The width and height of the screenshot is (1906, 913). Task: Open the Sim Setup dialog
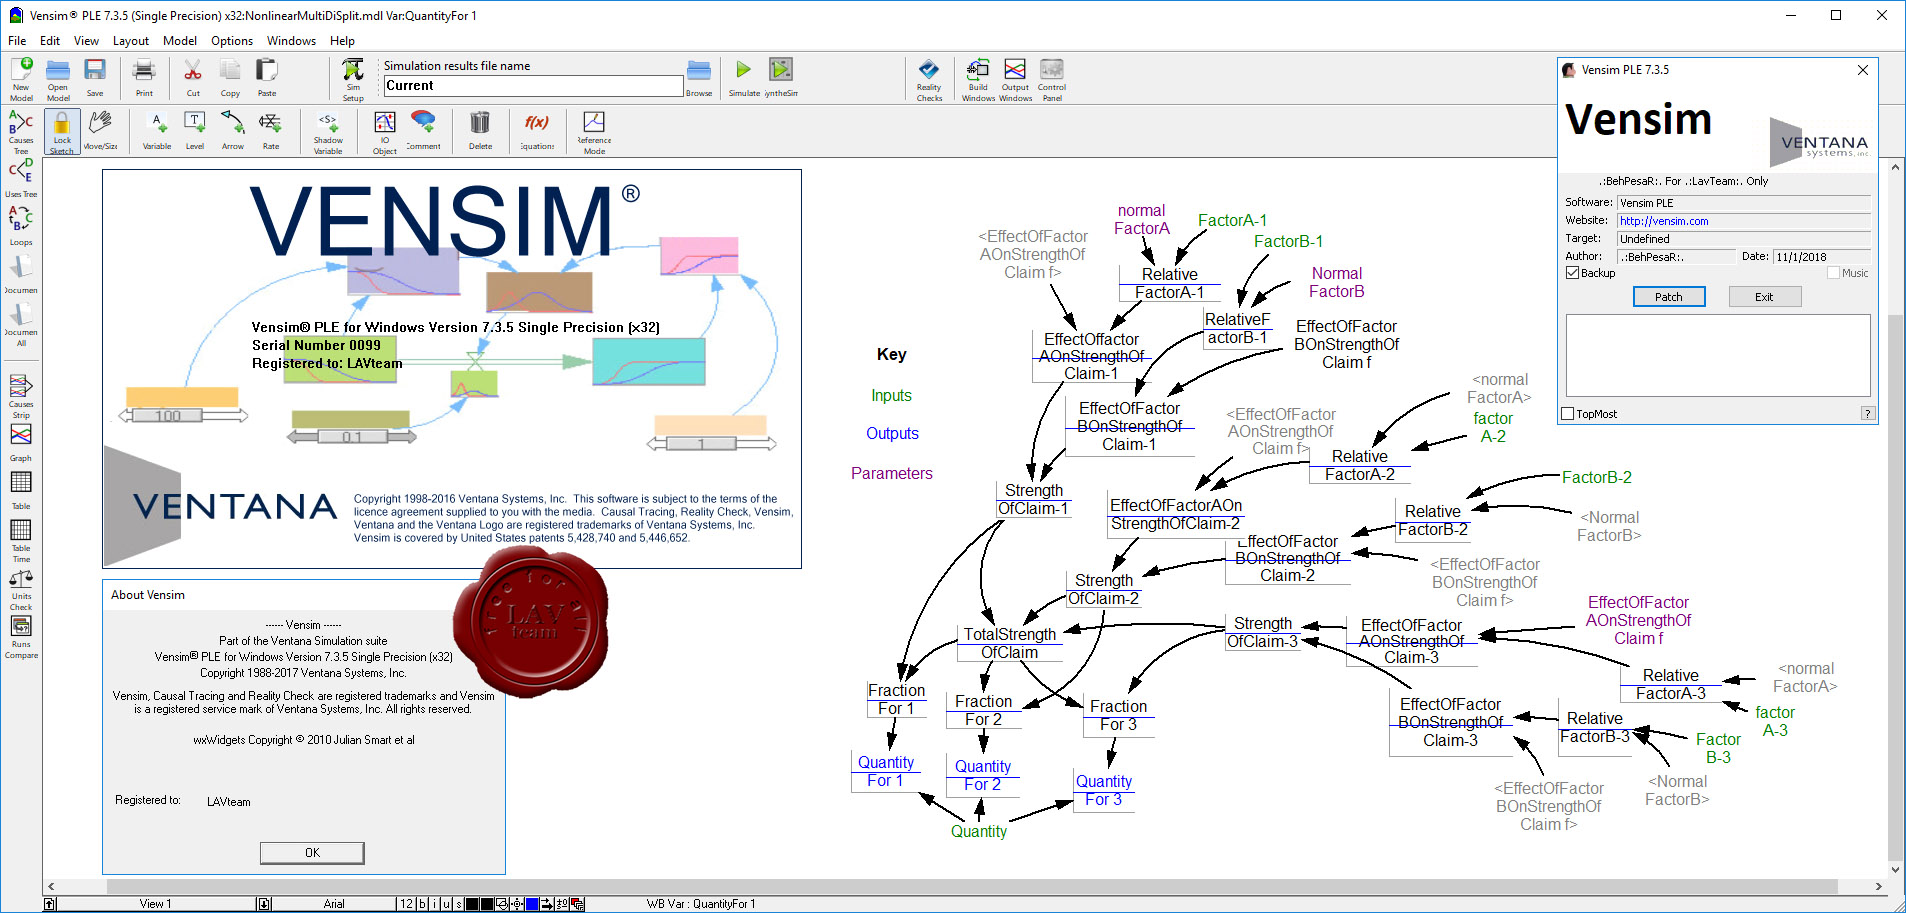pos(353,79)
